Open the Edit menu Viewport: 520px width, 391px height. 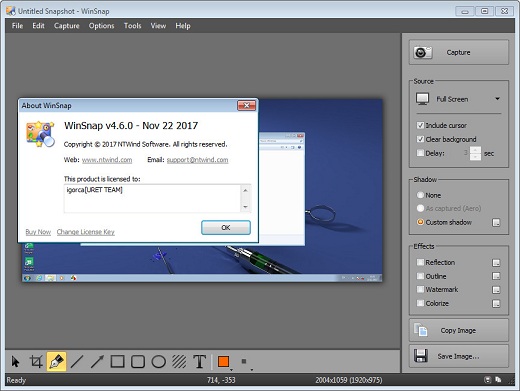[38, 26]
